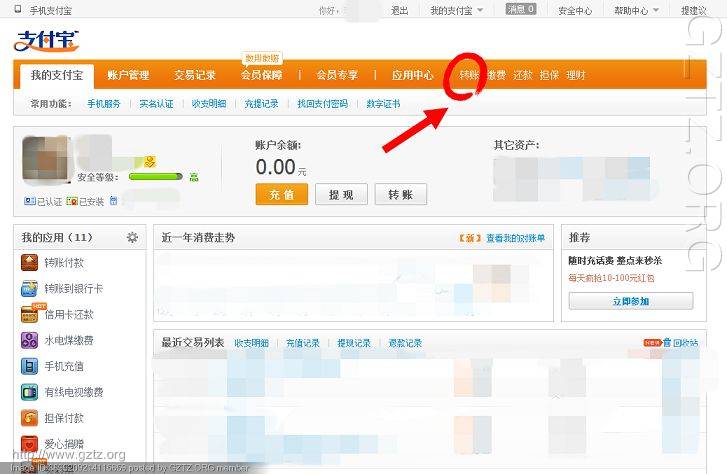Open the 充值记录 link
Viewport: 727px width, 474px height.
tap(303, 343)
